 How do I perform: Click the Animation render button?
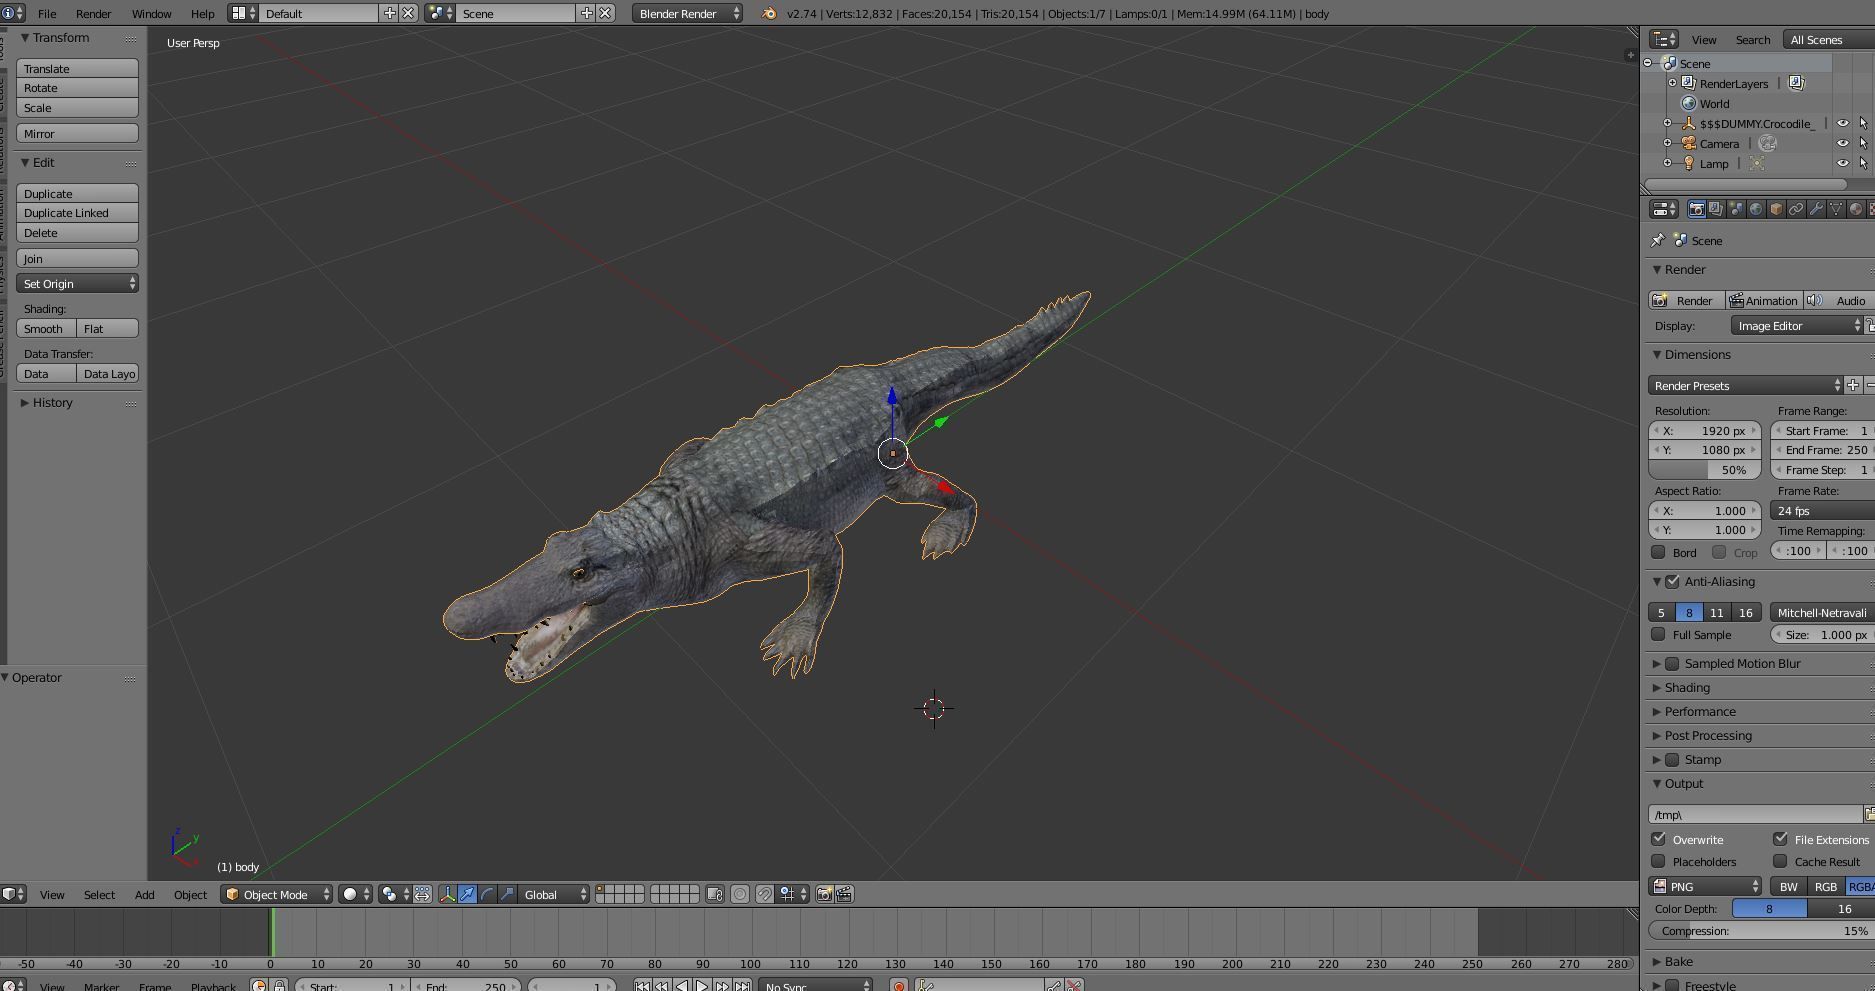(x=1764, y=300)
